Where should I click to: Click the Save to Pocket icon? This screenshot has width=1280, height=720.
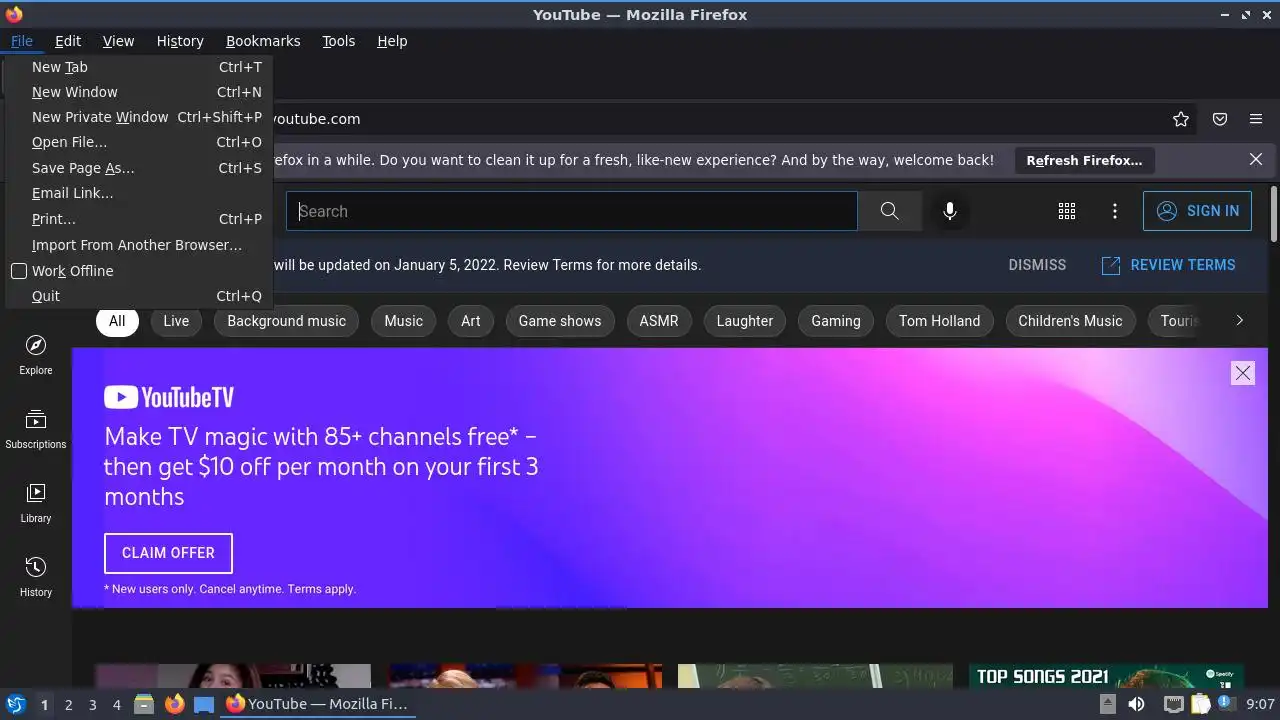1220,119
